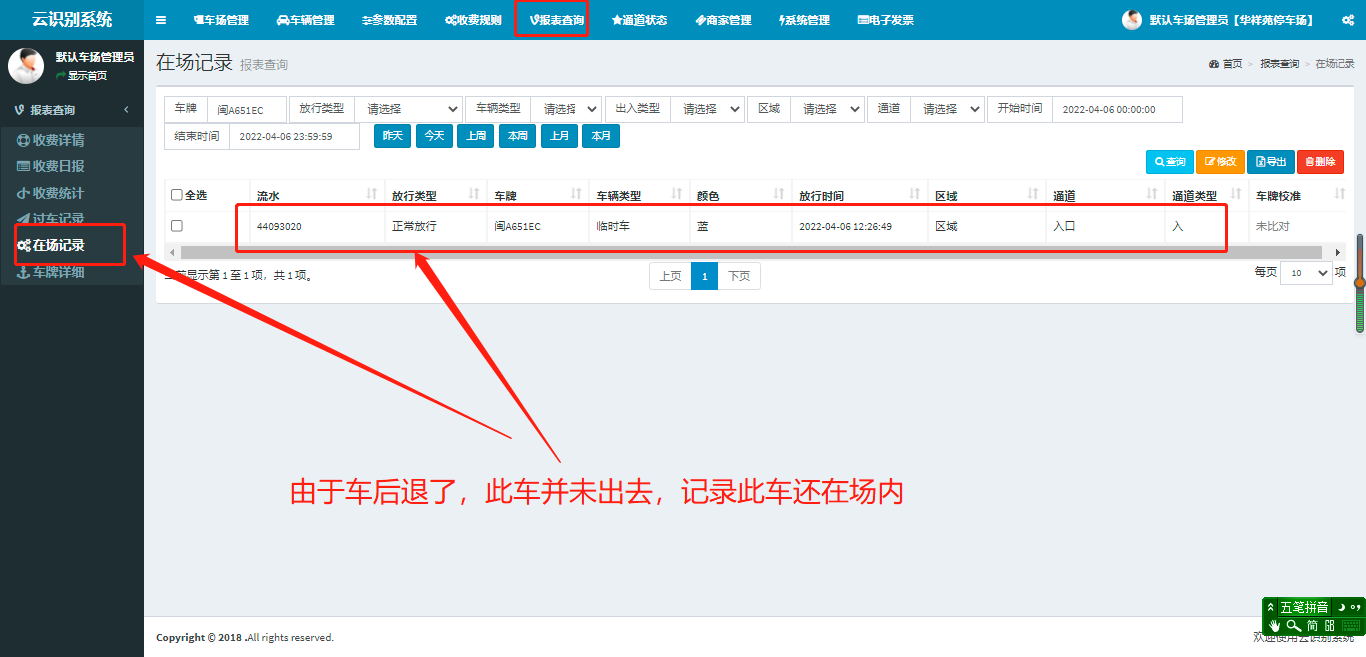Screen dimensions: 1366x657
Task: Open 电子发票 in the top menu
Action: pos(885,20)
